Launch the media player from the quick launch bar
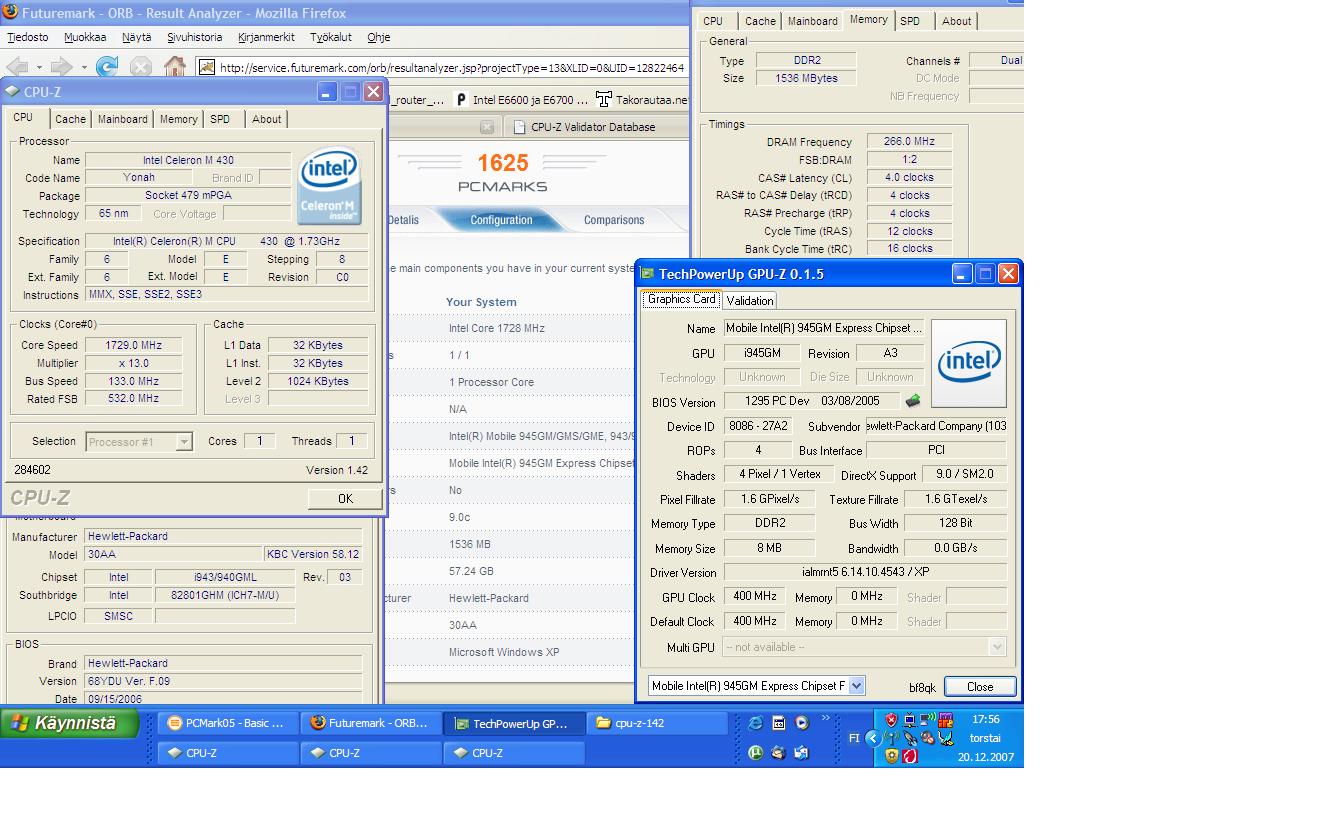Screen dimensions: 1344x840 point(801,723)
